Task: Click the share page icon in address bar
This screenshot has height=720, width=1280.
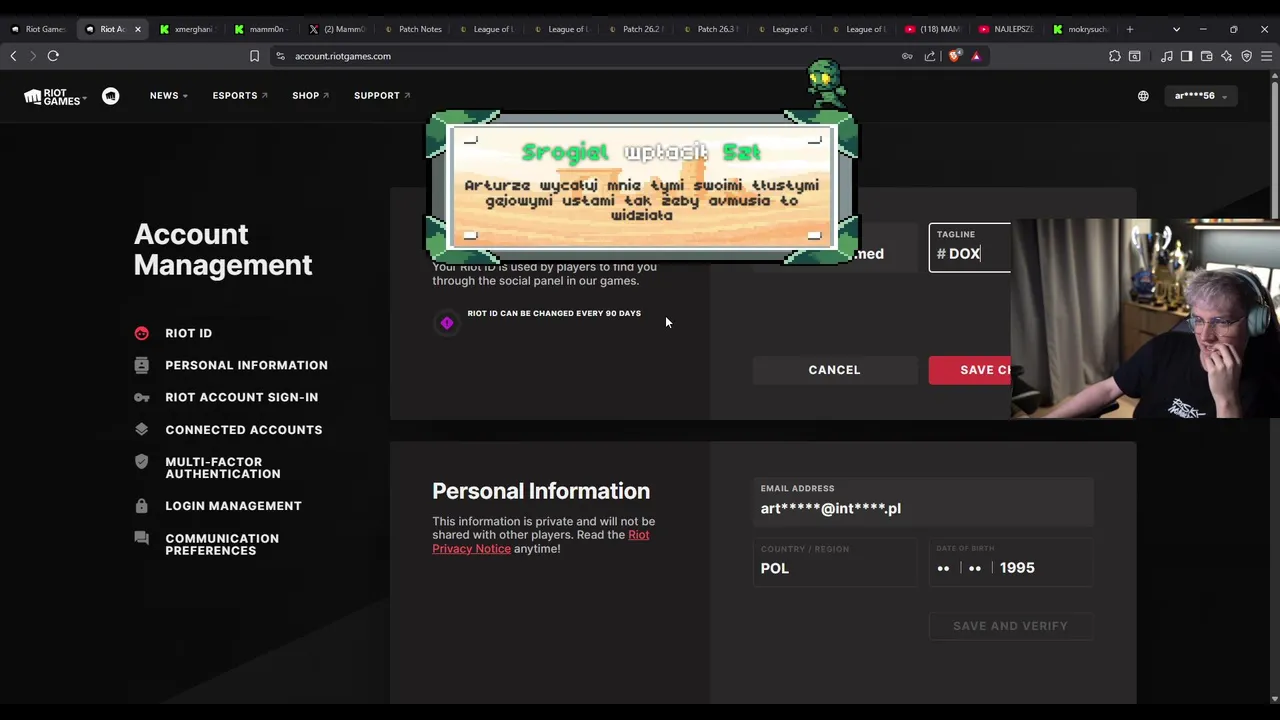Action: [x=930, y=56]
